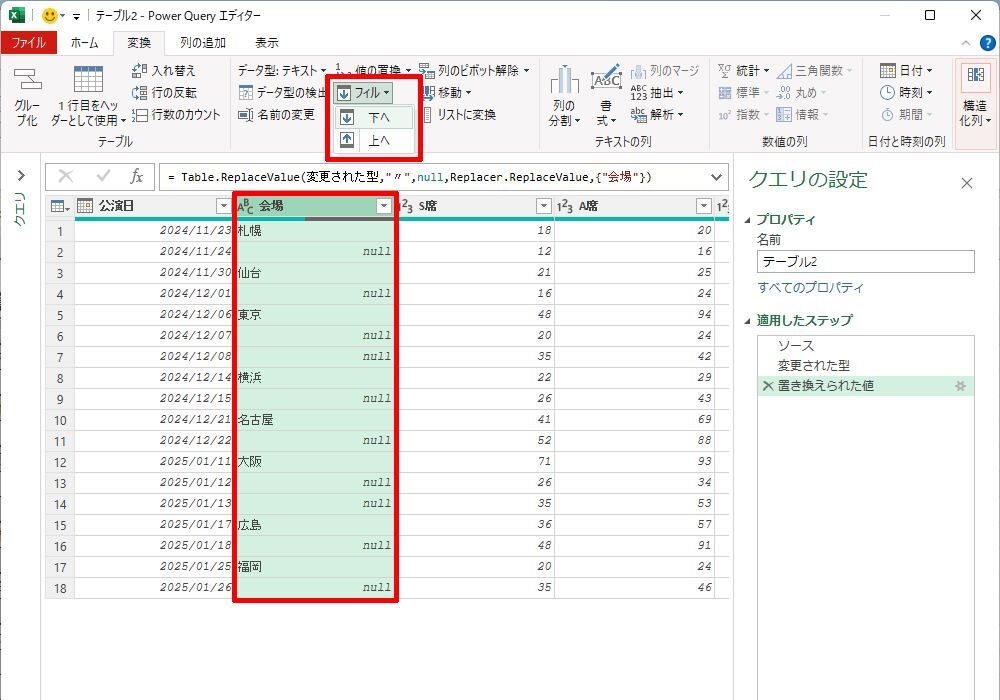Open filter dropdown for 会場 column
This screenshot has width=1000, height=700.
tap(383, 206)
